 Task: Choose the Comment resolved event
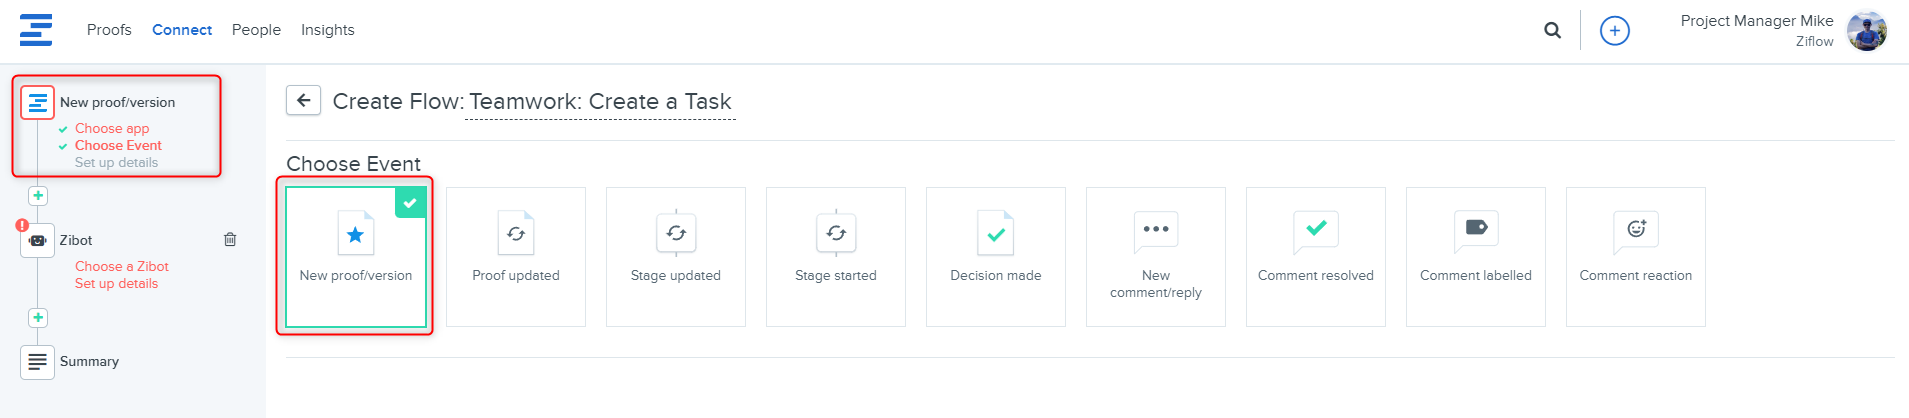1316,257
